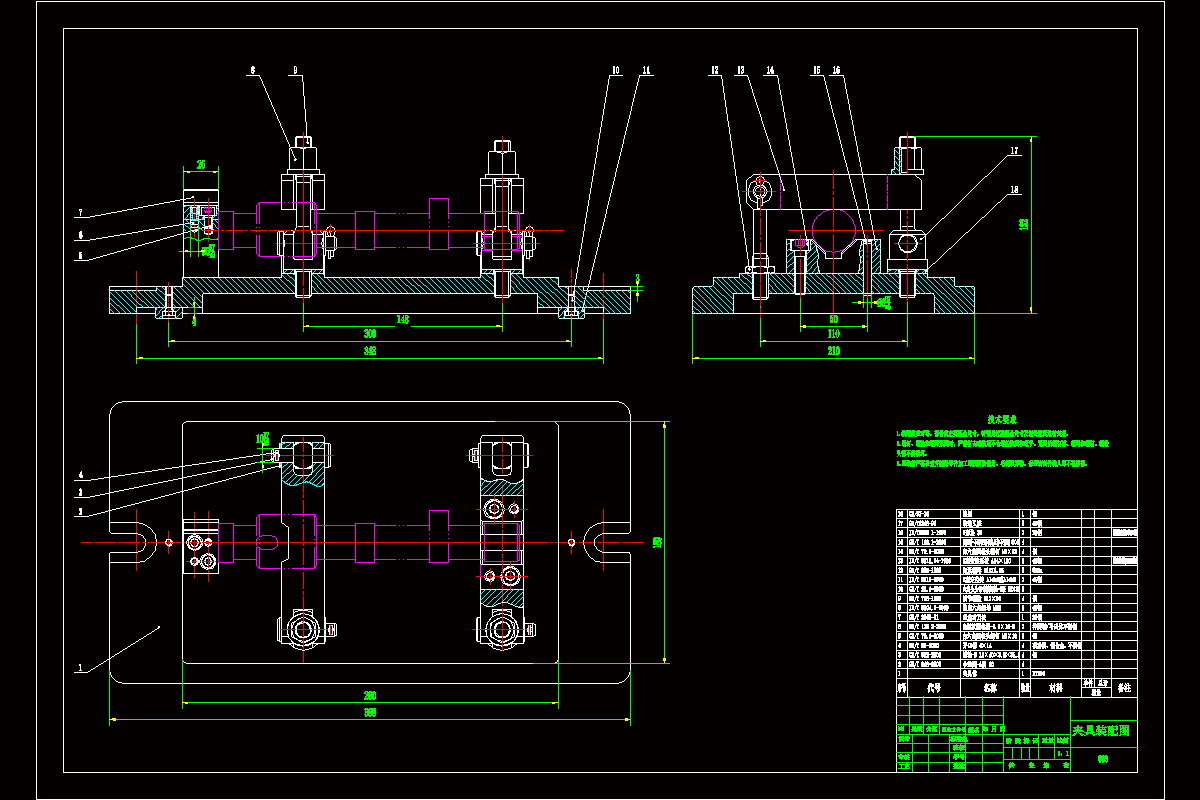
Task: Select part balloon number 13
Action: pos(742,71)
